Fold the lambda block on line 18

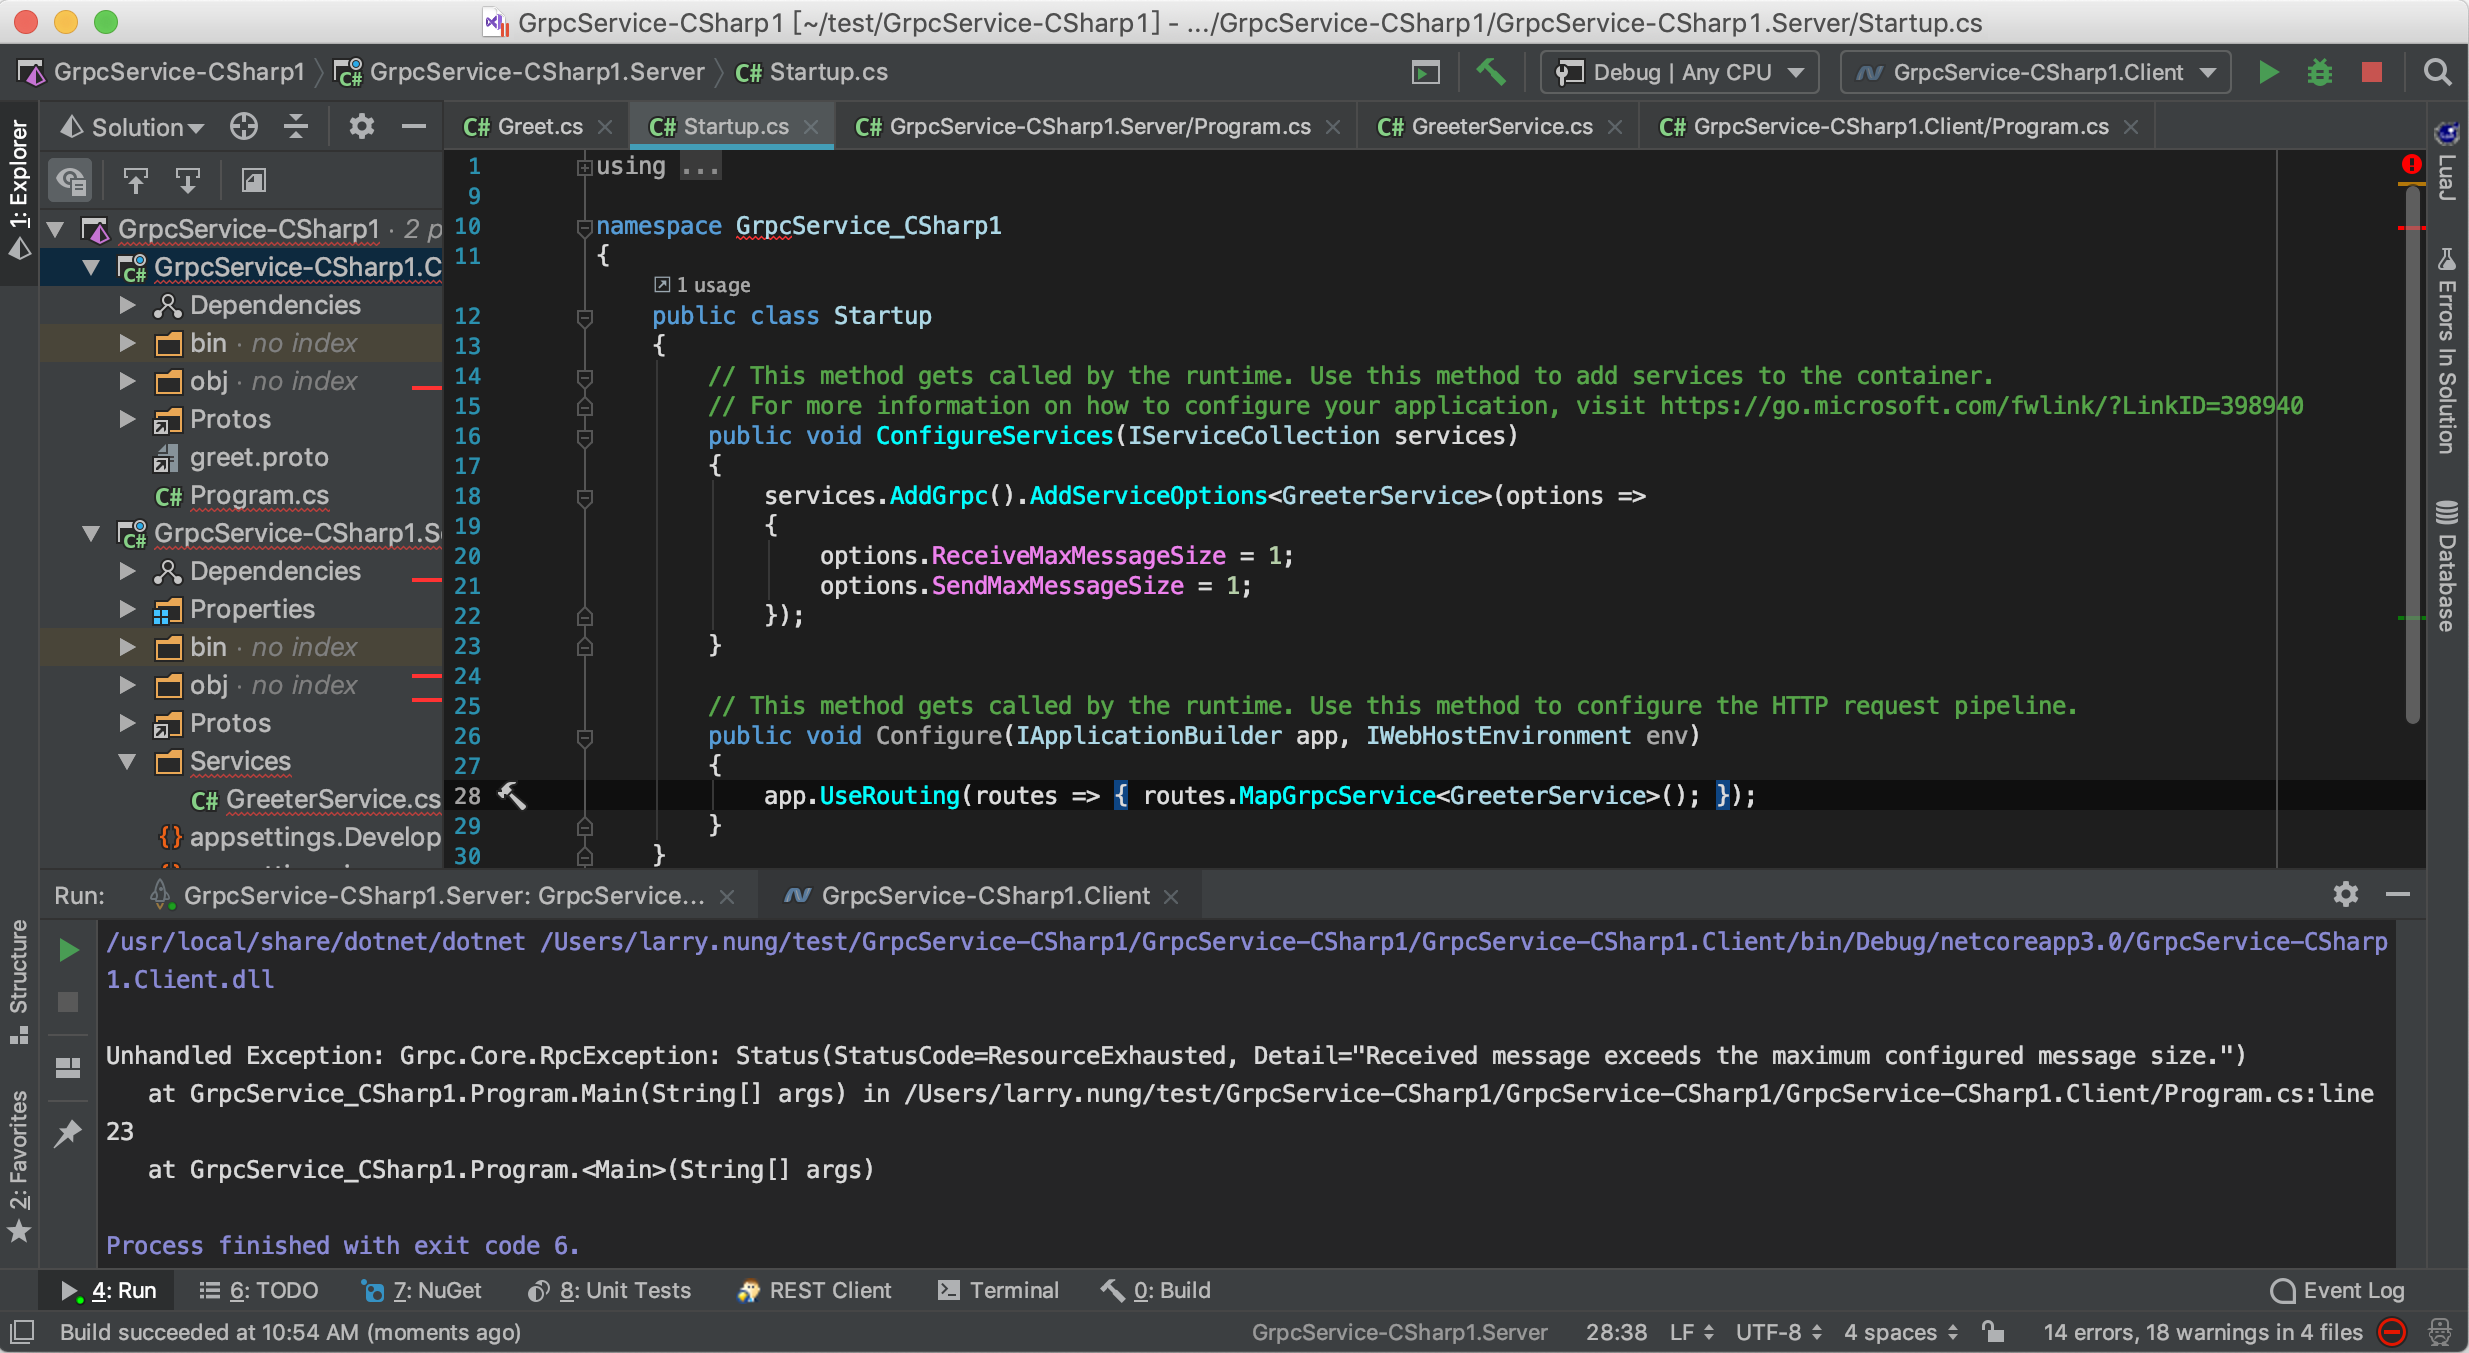point(585,497)
